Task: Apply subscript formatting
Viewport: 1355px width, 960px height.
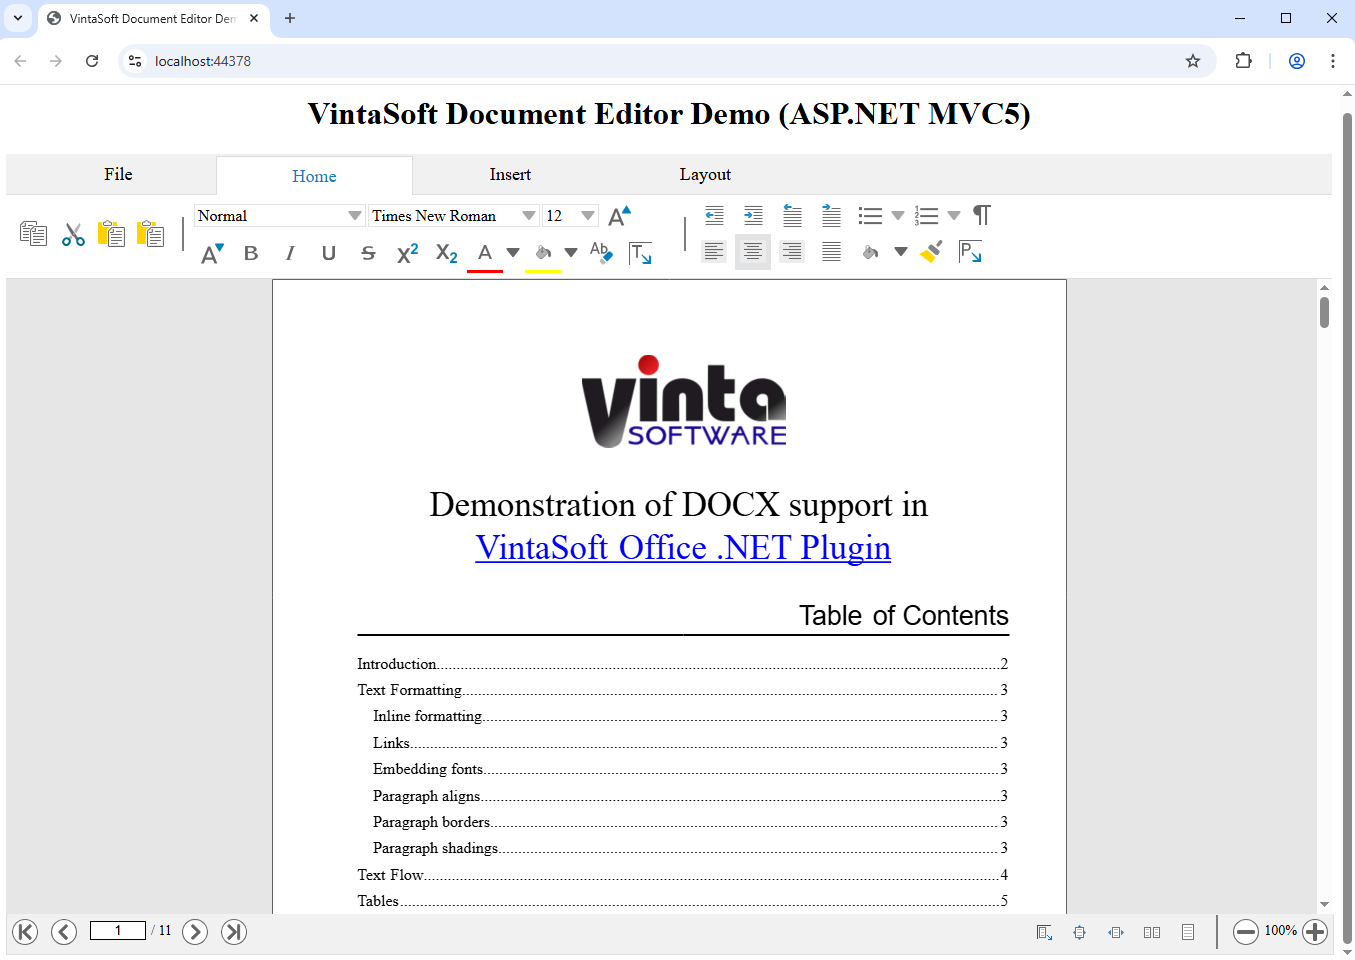Action: point(446,253)
